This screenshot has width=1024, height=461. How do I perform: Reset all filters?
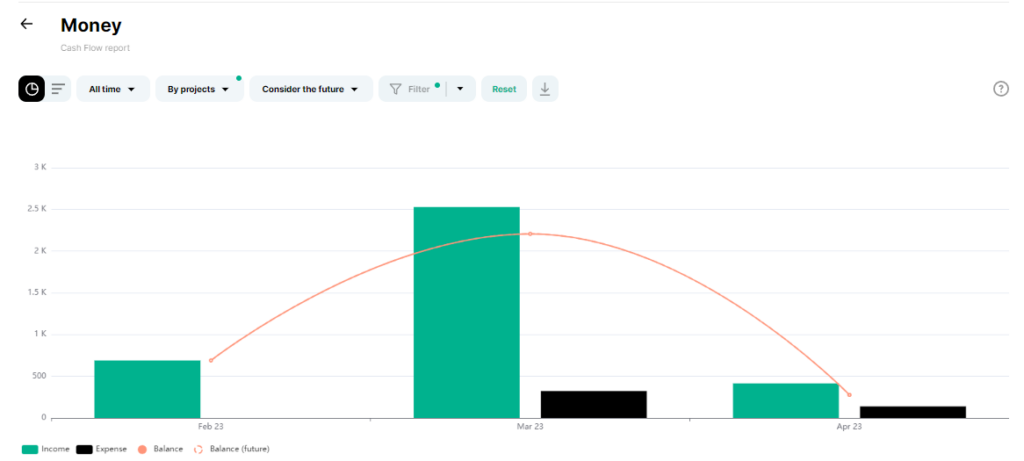click(x=504, y=89)
